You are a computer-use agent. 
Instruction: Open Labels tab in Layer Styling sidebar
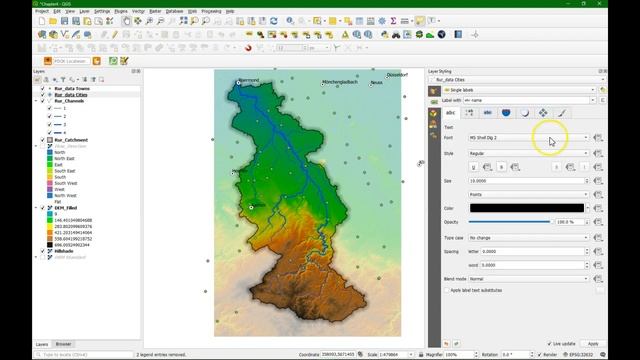pos(434,102)
